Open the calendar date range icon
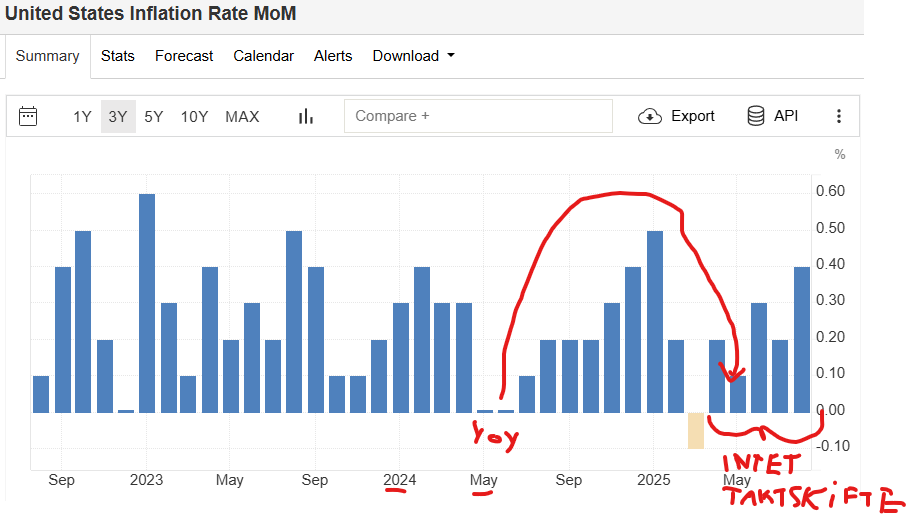The width and height of the screenshot is (906, 514). [28, 116]
